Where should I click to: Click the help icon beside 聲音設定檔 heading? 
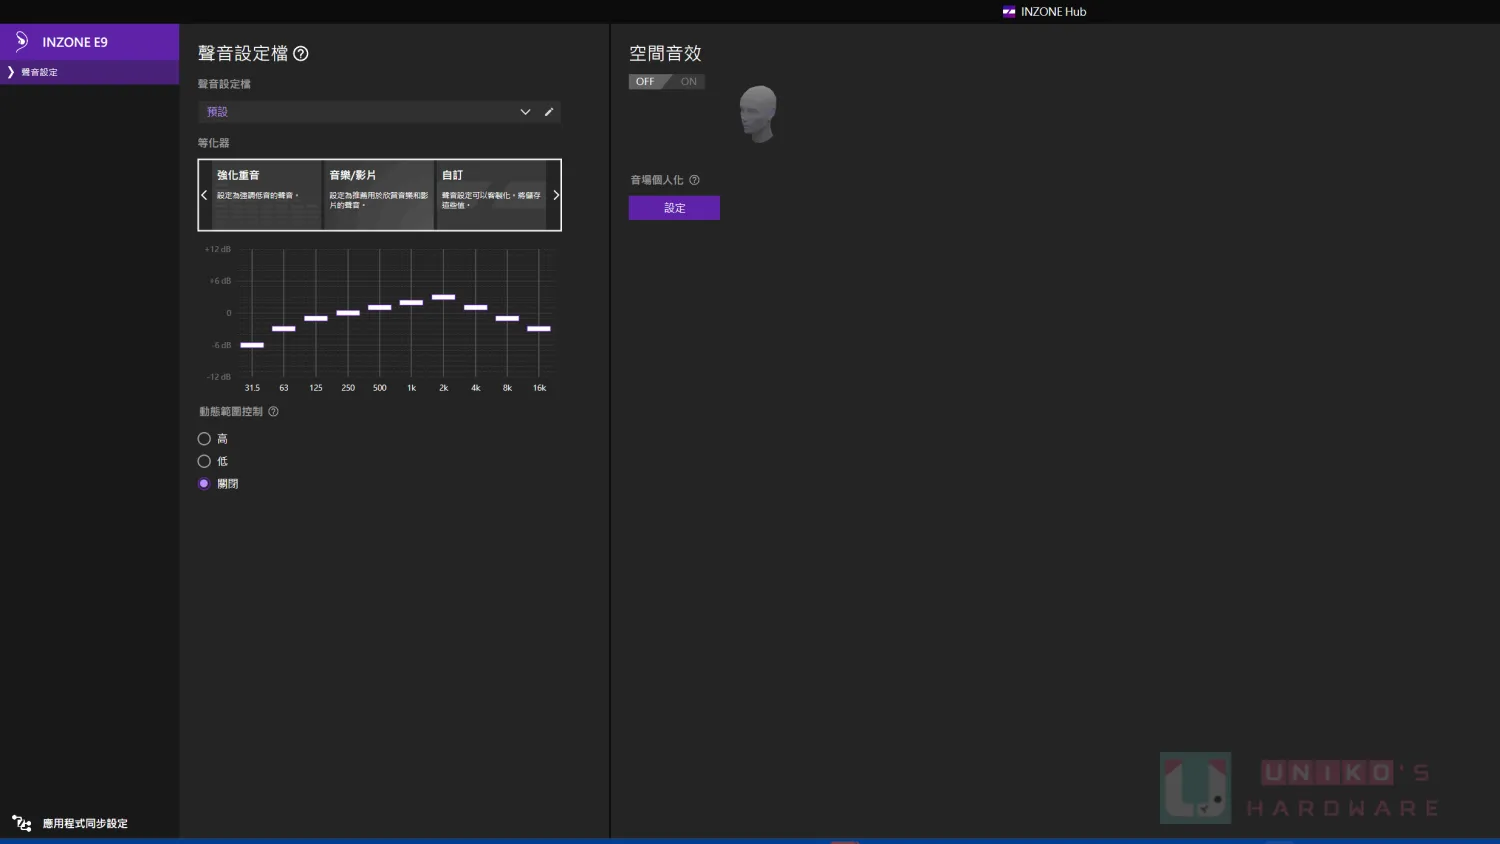pyautogui.click(x=301, y=54)
